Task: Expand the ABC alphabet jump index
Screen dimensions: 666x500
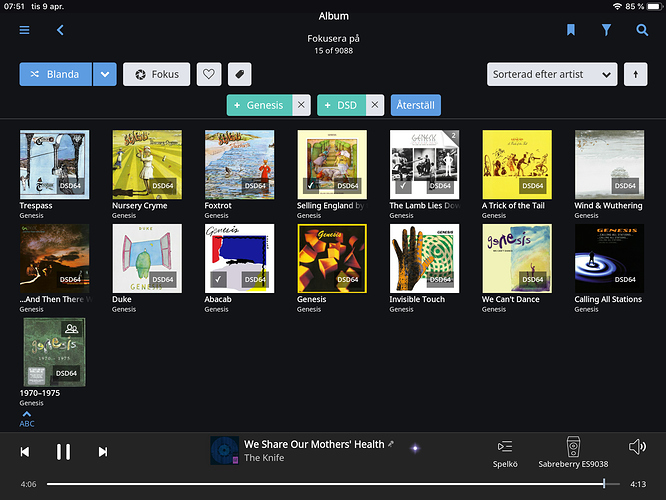Action: pyautogui.click(x=27, y=419)
